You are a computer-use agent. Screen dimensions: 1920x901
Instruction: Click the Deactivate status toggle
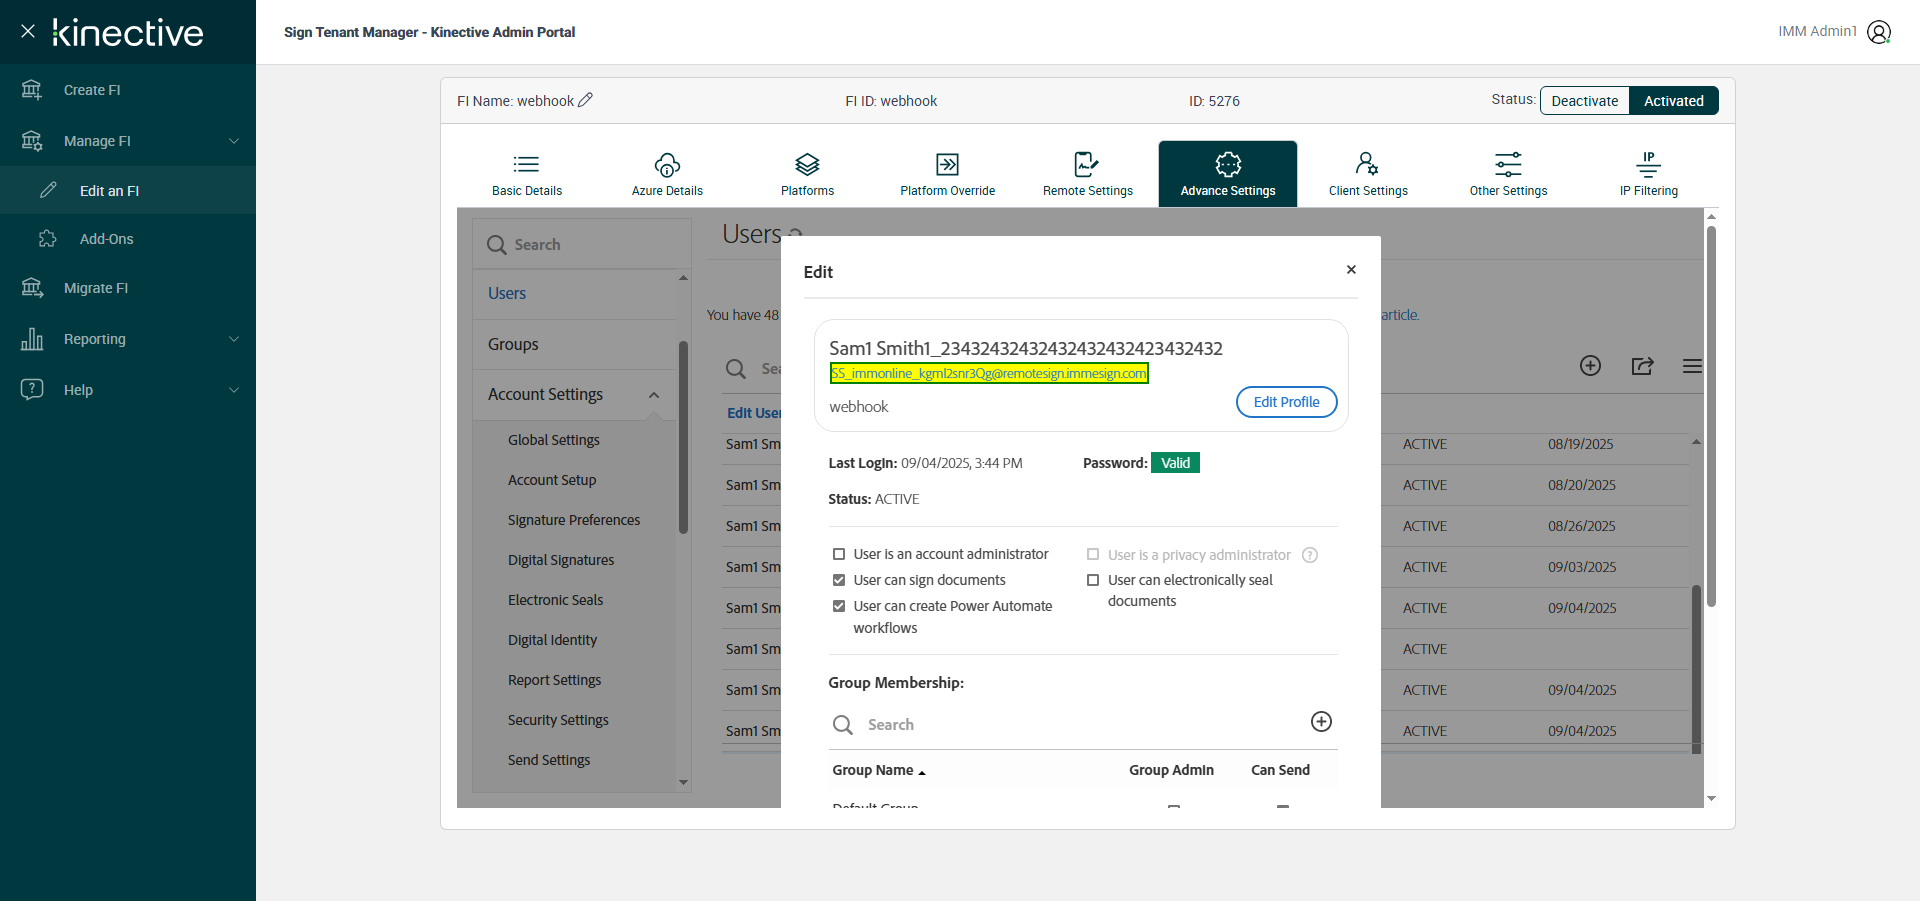point(1585,101)
